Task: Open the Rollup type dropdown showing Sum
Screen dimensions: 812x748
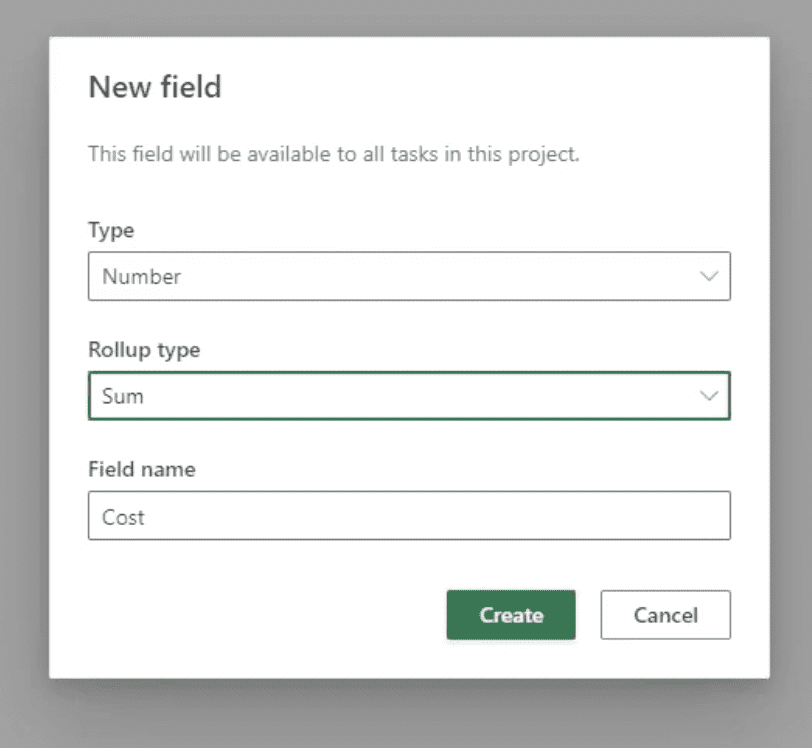Action: click(x=409, y=396)
